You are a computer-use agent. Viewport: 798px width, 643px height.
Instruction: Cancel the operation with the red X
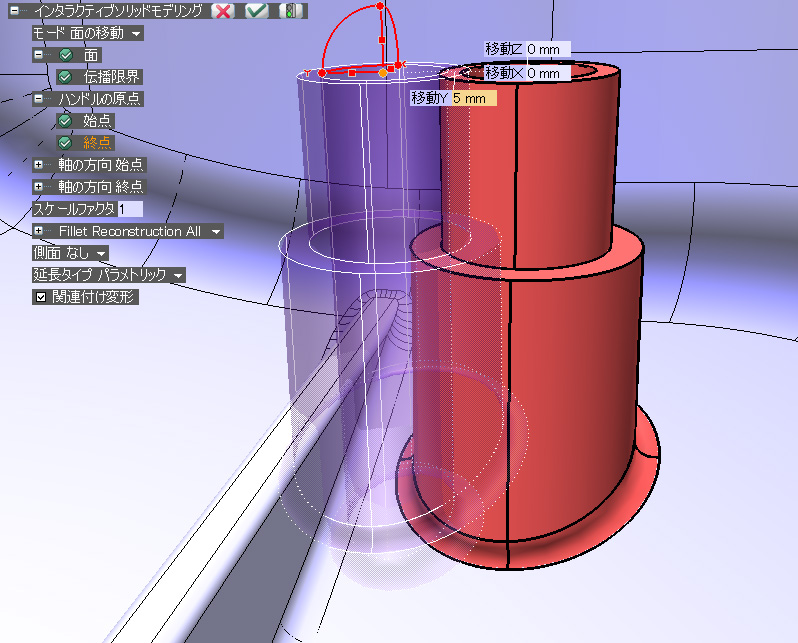[x=223, y=12]
